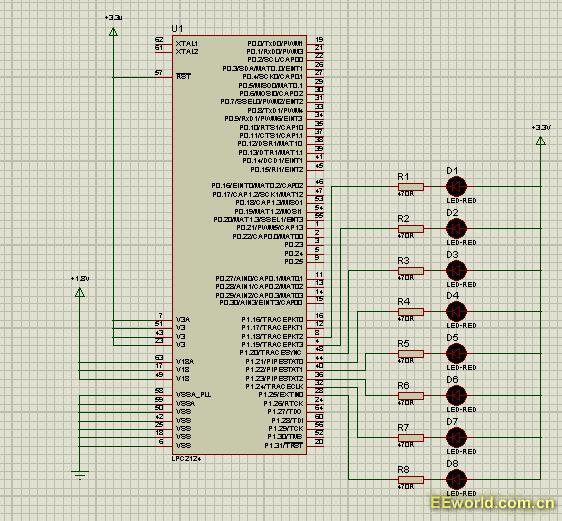Viewport: 562px width, 521px height.
Task: Select the D6 LED symbol
Action: point(456,395)
